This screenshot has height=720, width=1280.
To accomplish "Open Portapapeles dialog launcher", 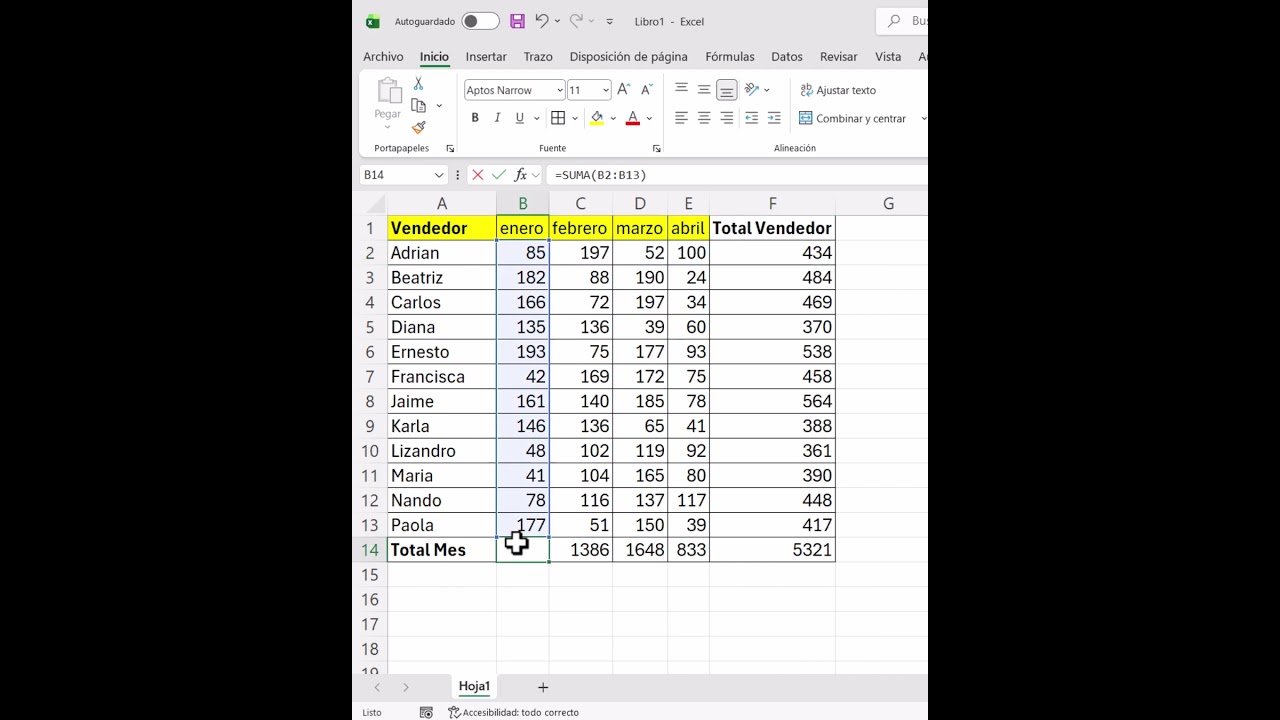I will tap(450, 148).
